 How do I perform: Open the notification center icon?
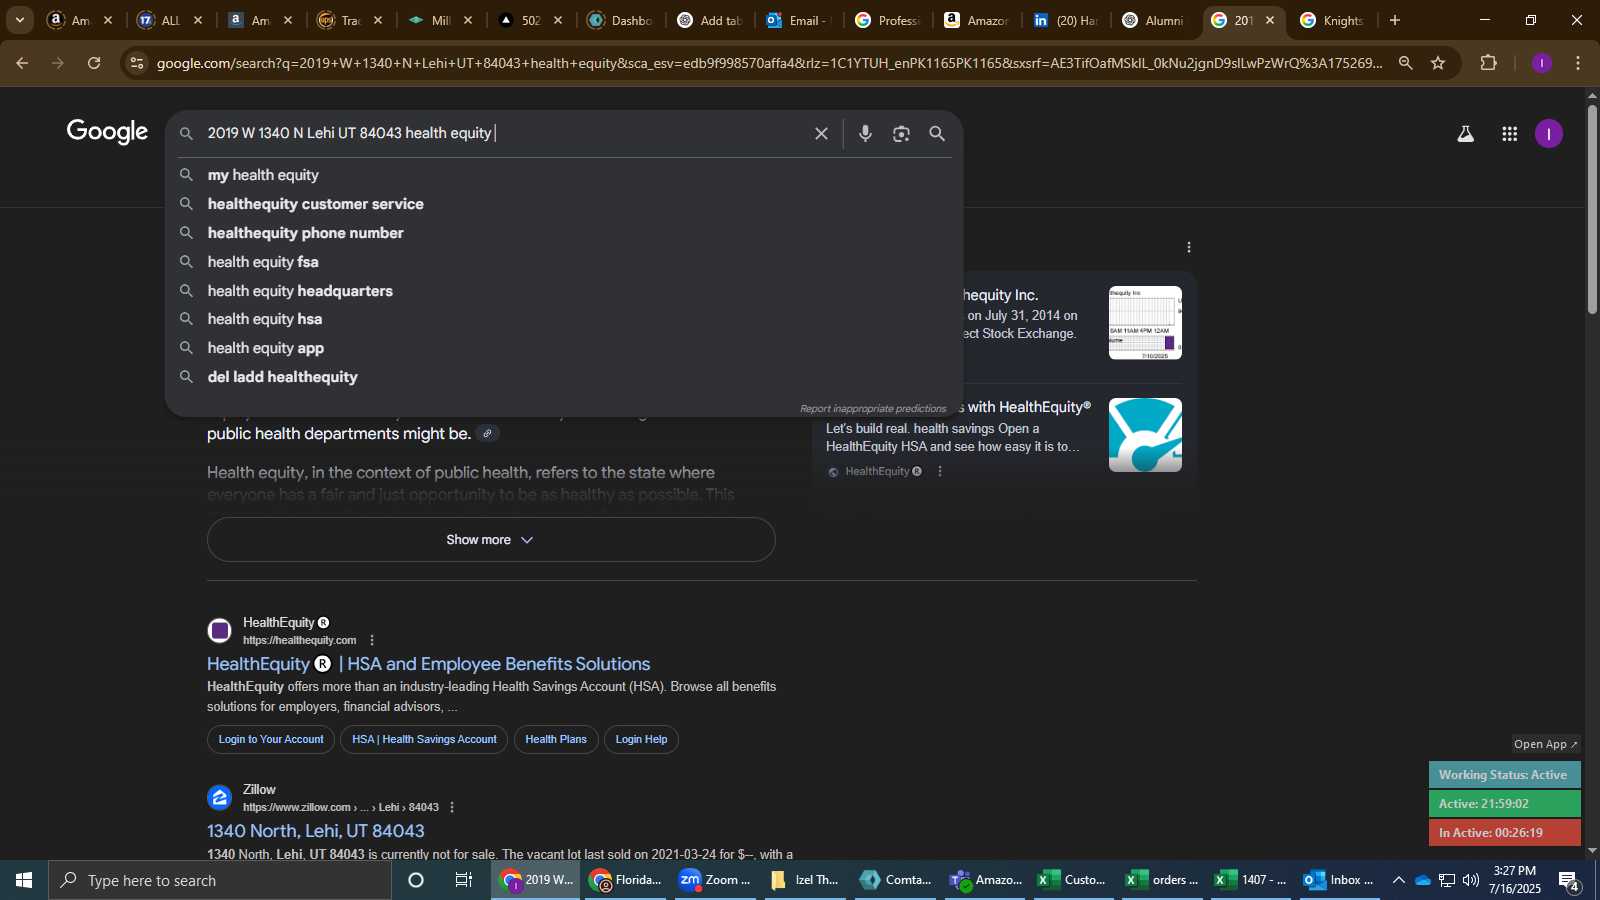(x=1569, y=881)
